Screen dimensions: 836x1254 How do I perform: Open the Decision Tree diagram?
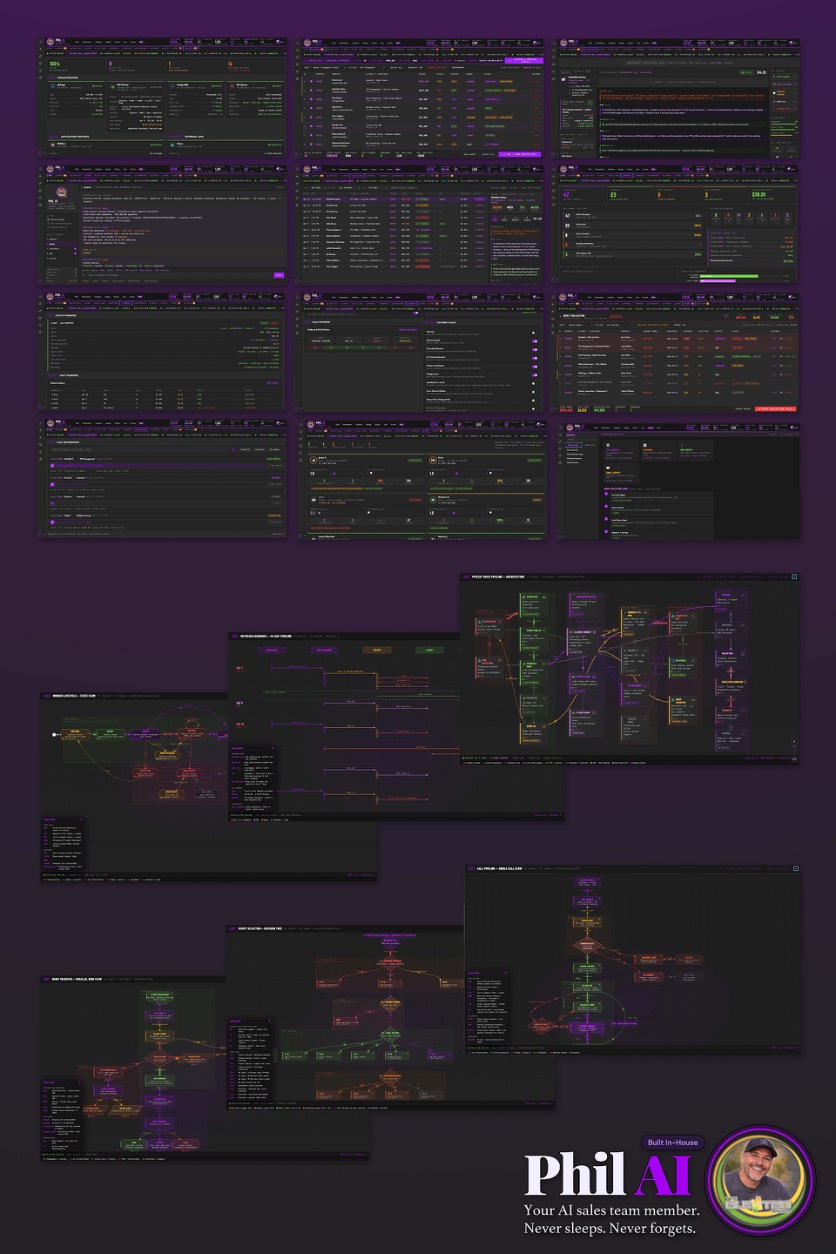(391, 1016)
